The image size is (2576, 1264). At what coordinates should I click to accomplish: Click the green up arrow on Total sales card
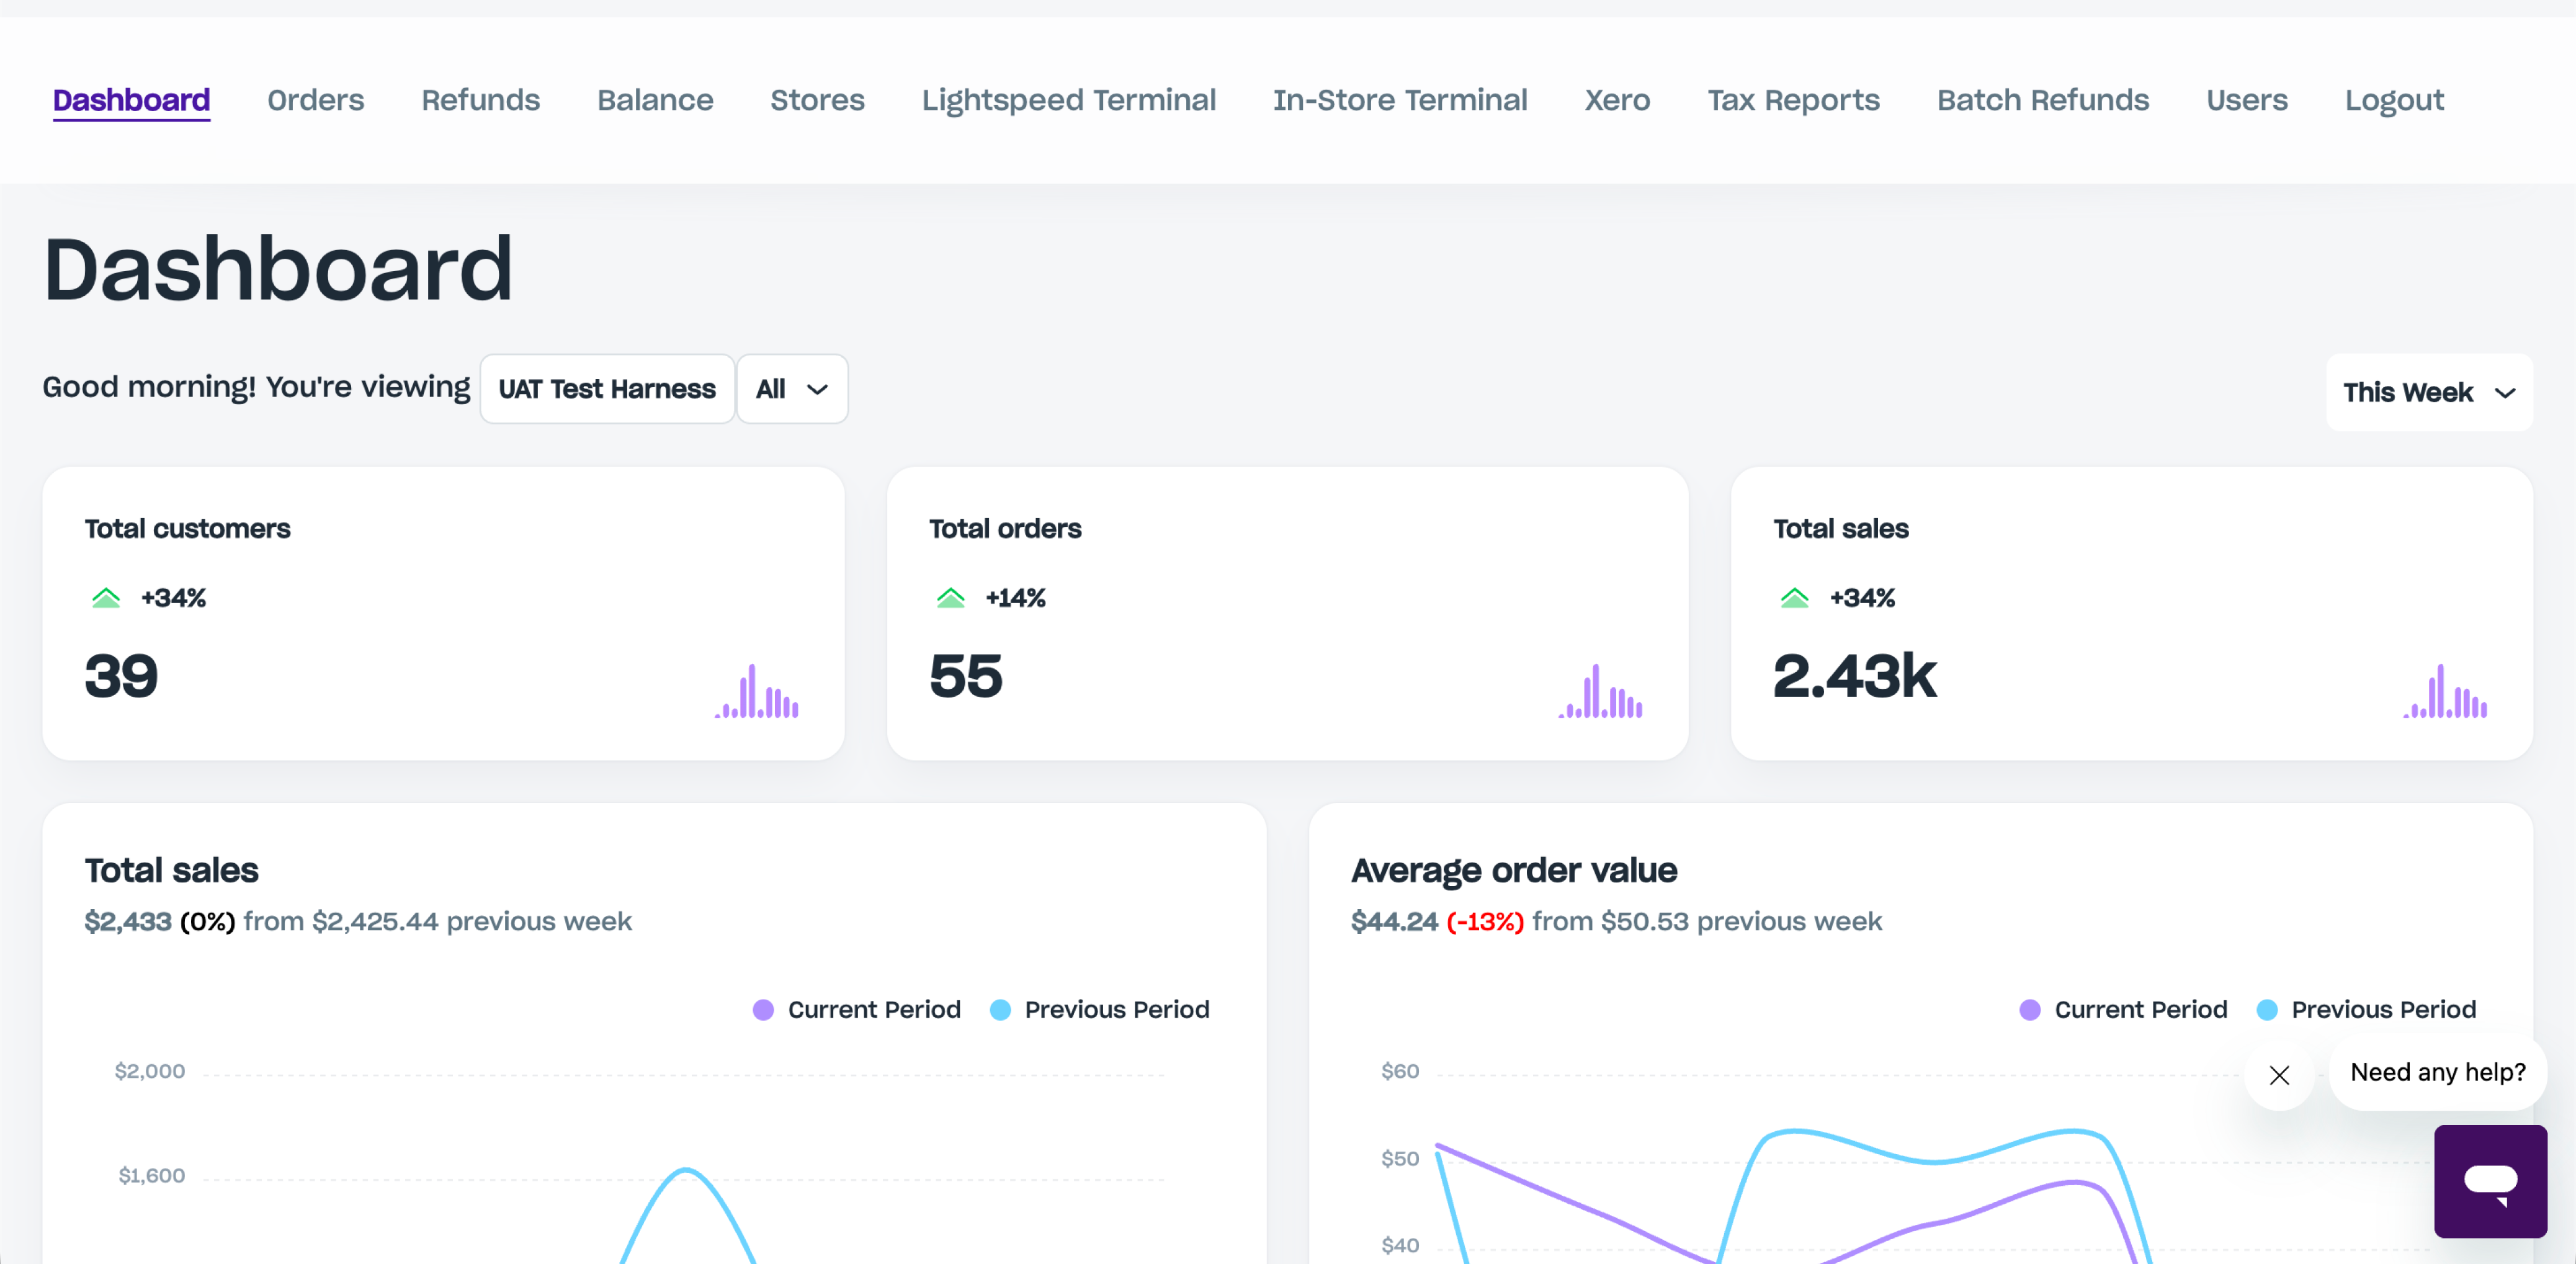point(1794,598)
